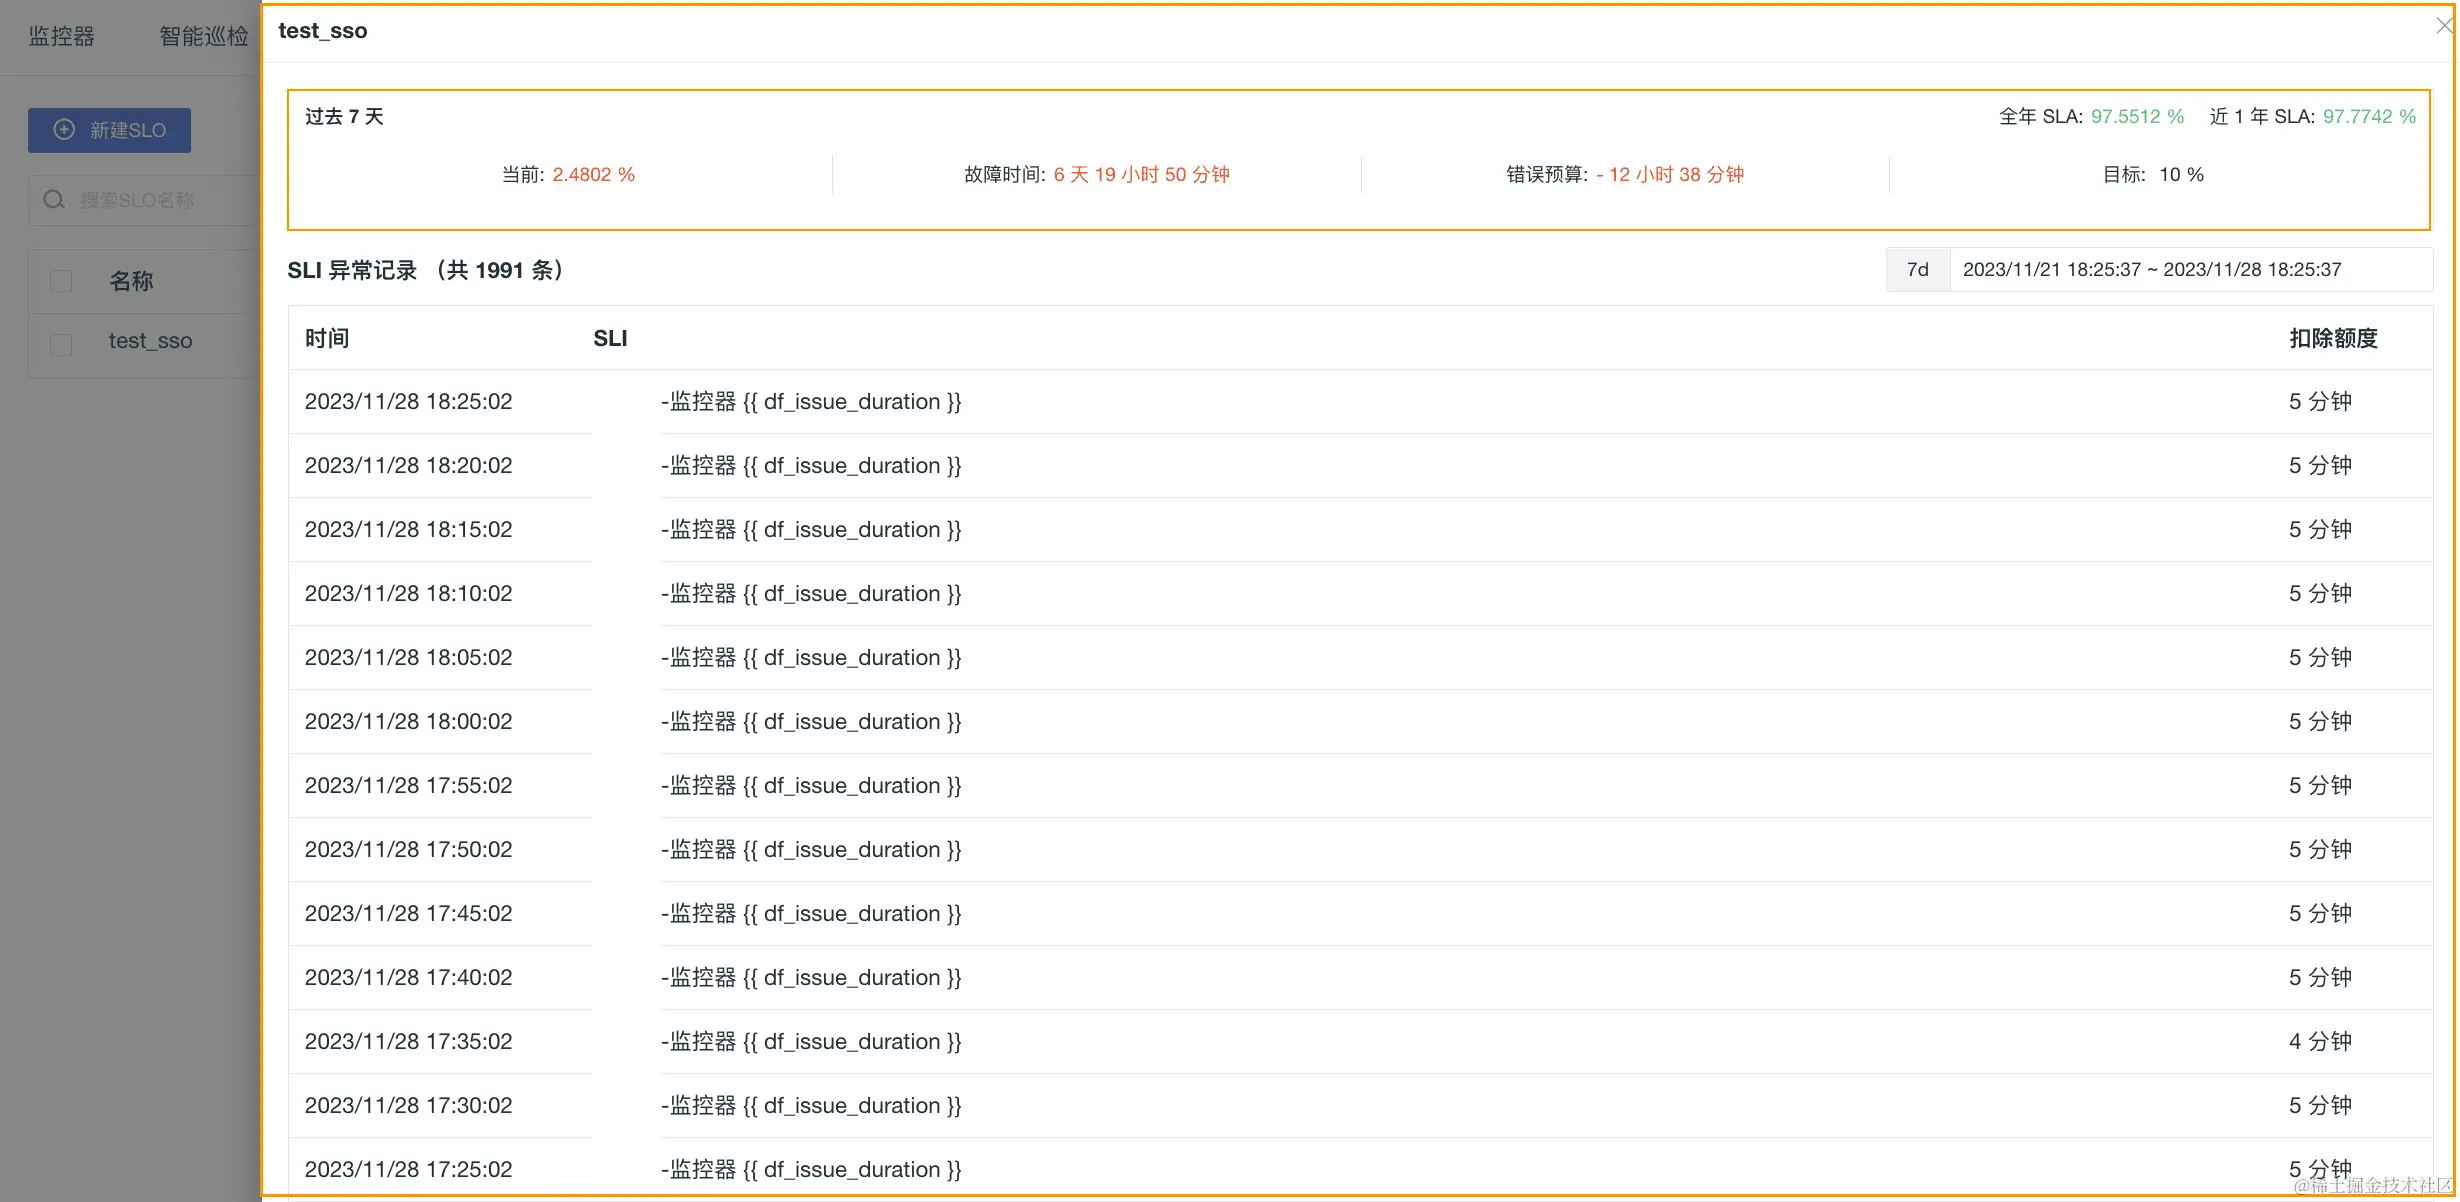Click the plus icon in 新建SLO button
The width and height of the screenshot is (2460, 1202).
(x=64, y=130)
